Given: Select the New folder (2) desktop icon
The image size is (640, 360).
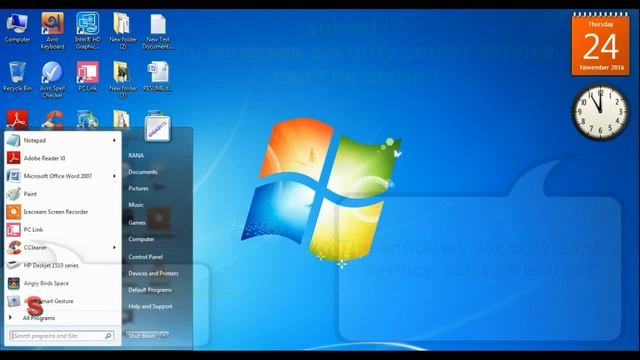Looking at the screenshot, I should pos(122,31).
